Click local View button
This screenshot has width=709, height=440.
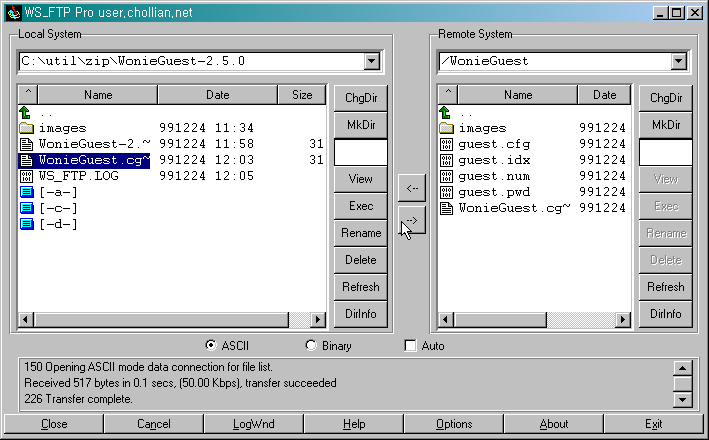(361, 179)
